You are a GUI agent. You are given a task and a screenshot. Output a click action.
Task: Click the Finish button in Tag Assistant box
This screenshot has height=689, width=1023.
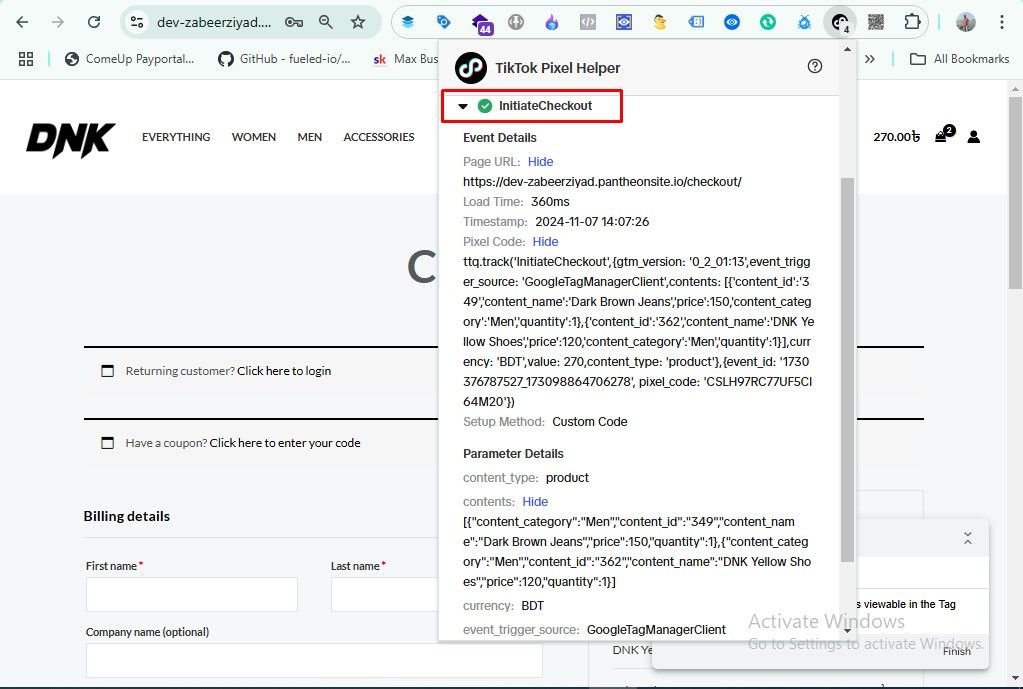[x=956, y=651]
